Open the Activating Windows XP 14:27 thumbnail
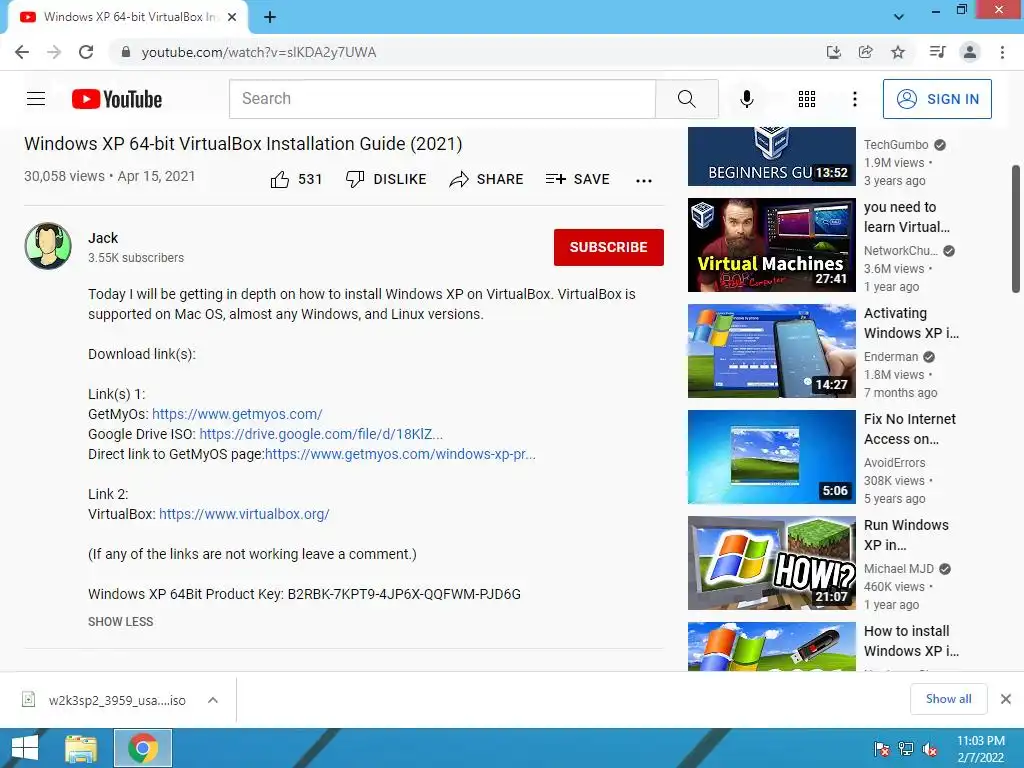The image size is (1024, 768). click(771, 351)
